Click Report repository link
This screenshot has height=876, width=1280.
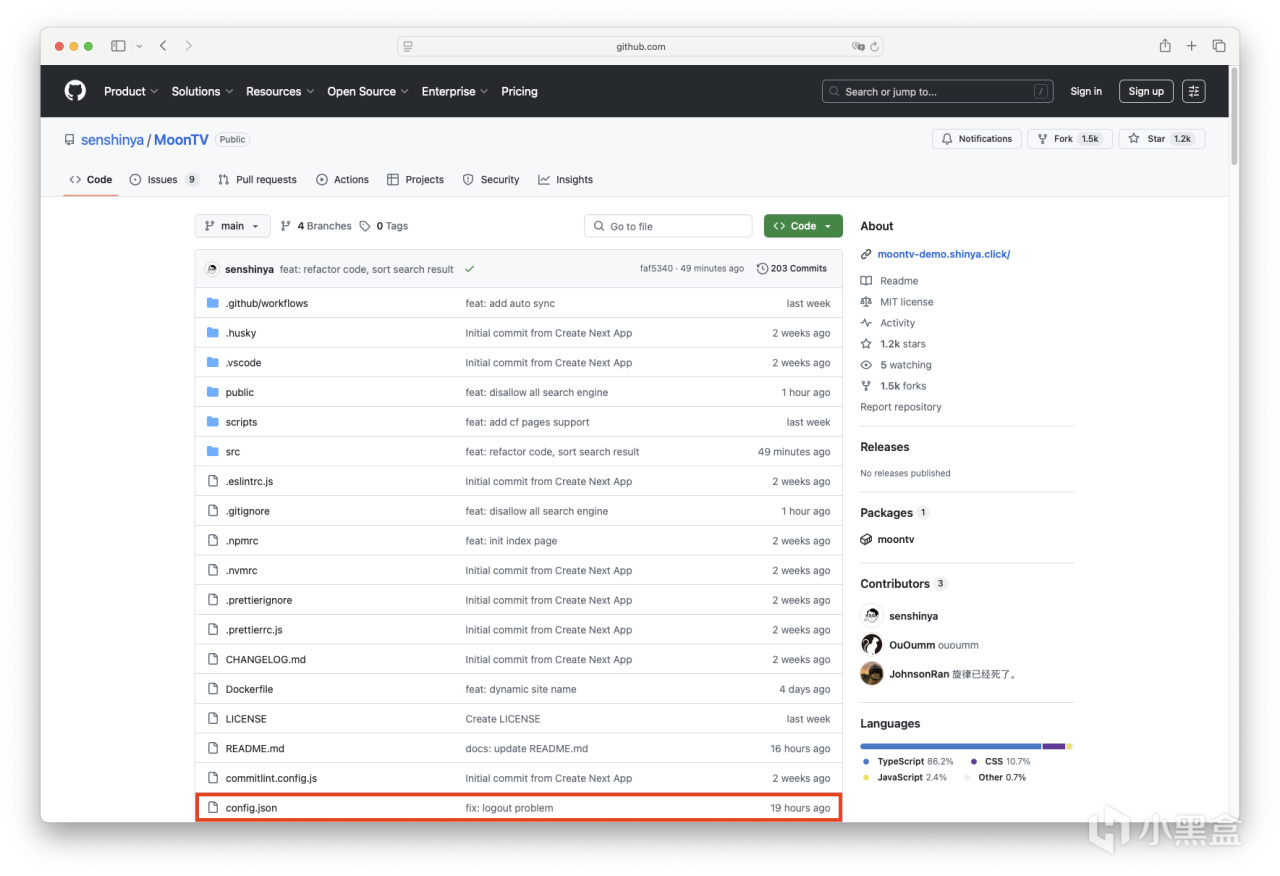[901, 407]
